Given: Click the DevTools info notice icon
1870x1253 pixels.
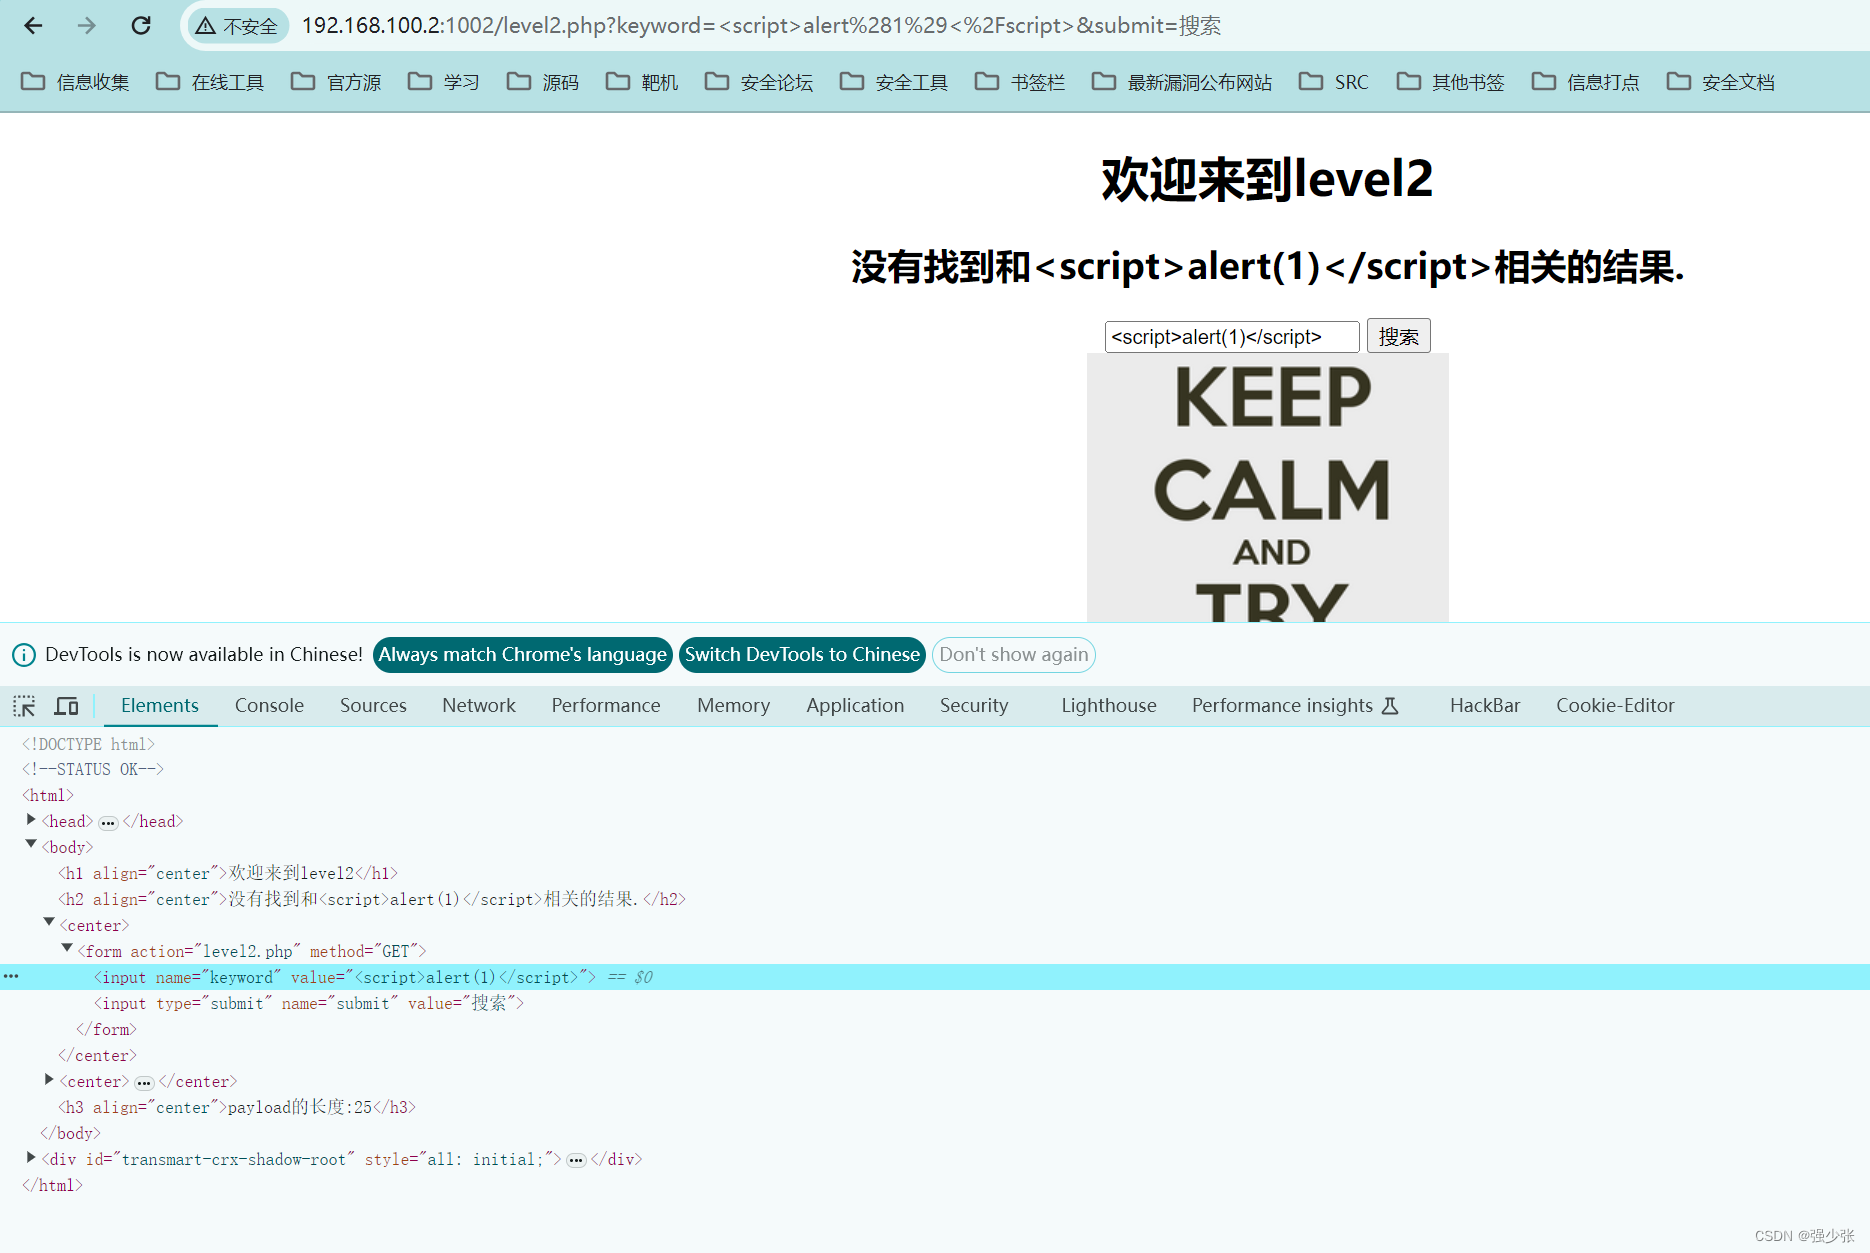Looking at the screenshot, I should (23, 655).
